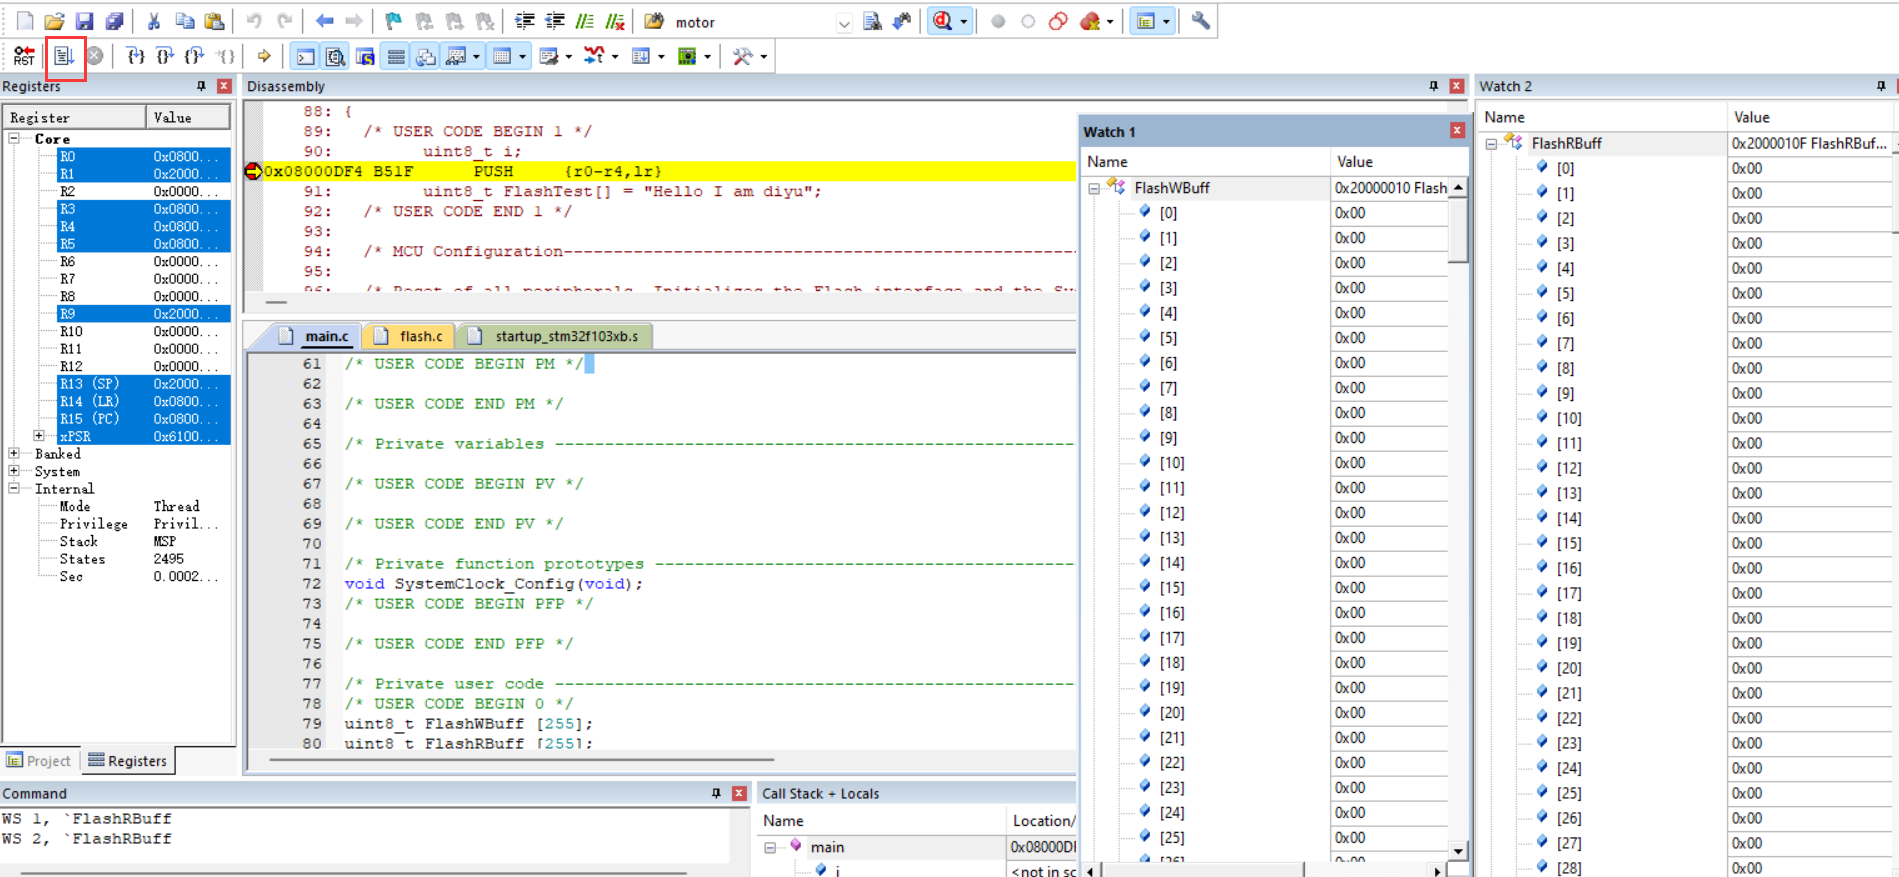The image size is (1899, 877).
Task: Expand the Banked registers group
Action: coord(15,454)
